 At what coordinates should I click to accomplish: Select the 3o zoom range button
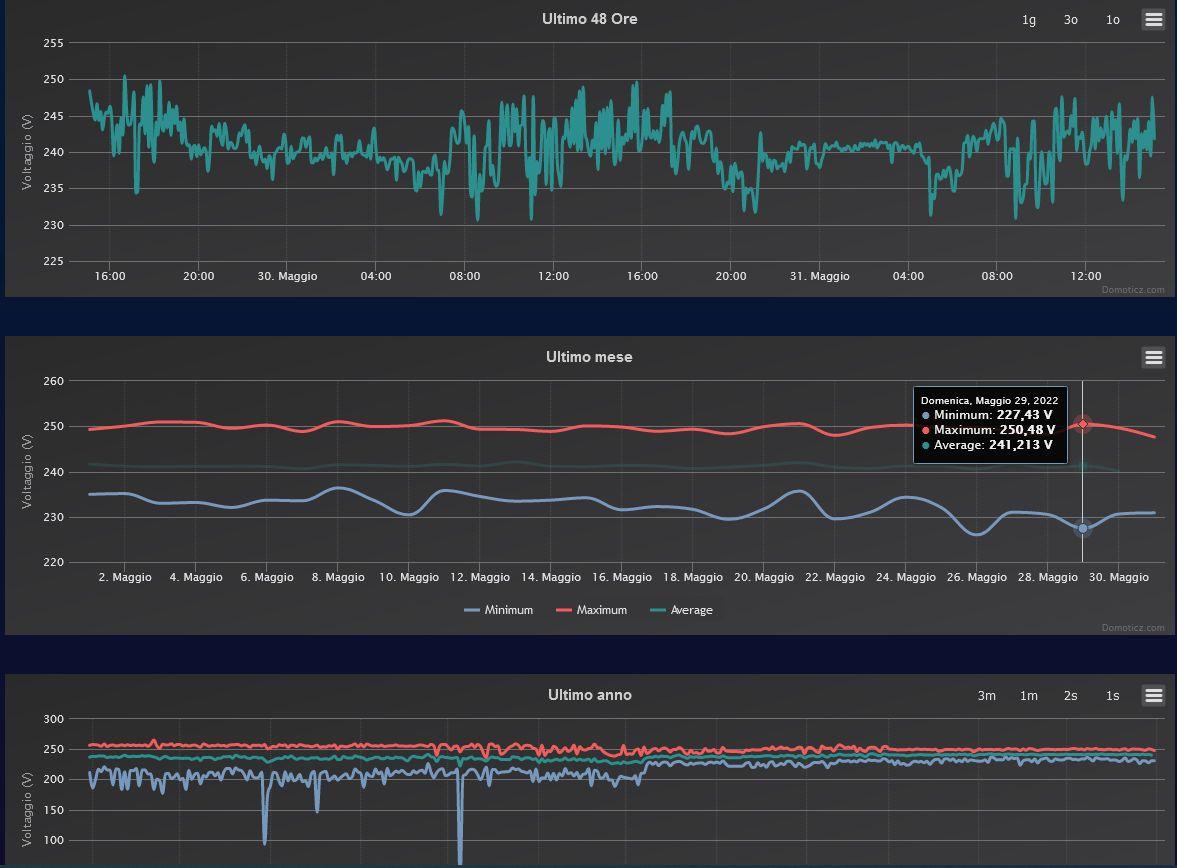(1070, 20)
